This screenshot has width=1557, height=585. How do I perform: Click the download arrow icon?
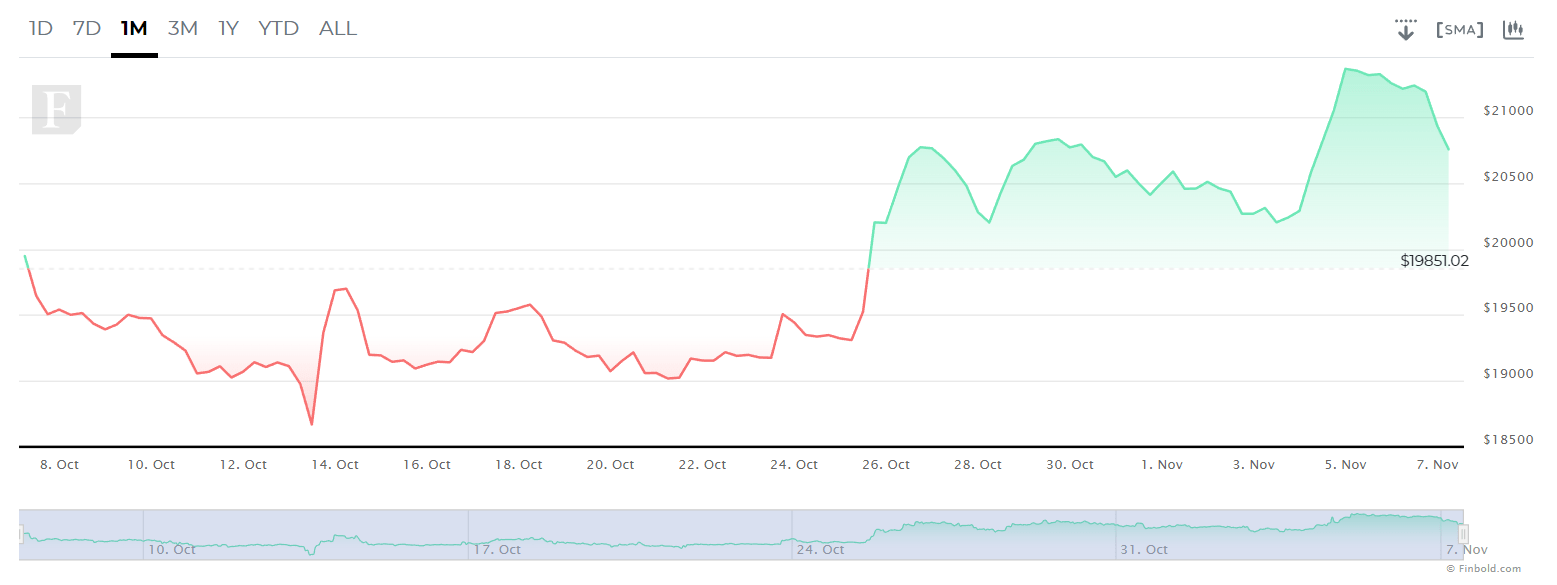tap(1406, 29)
